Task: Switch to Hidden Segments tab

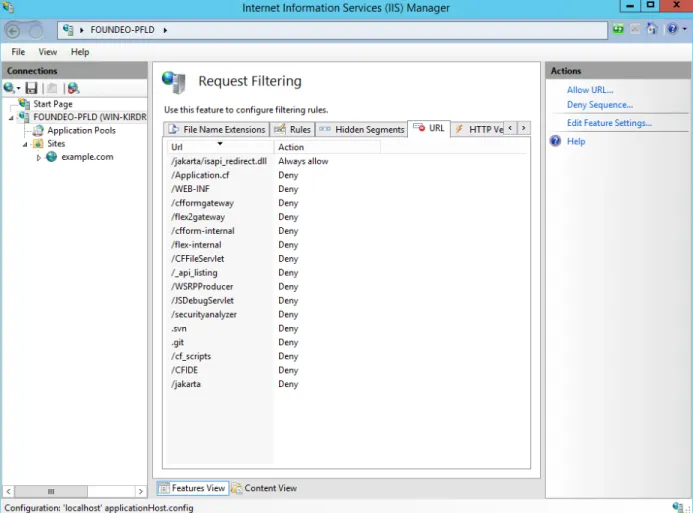Action: [x=361, y=129]
